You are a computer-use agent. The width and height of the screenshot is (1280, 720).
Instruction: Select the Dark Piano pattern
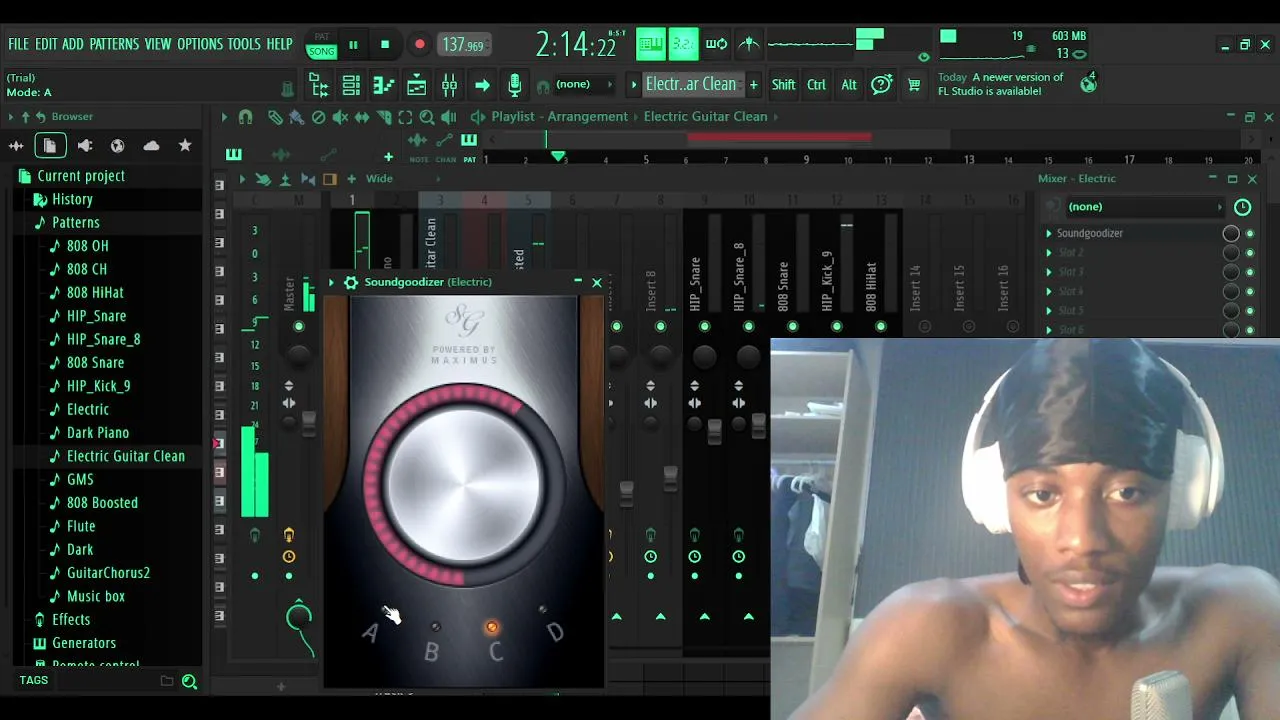pos(98,433)
